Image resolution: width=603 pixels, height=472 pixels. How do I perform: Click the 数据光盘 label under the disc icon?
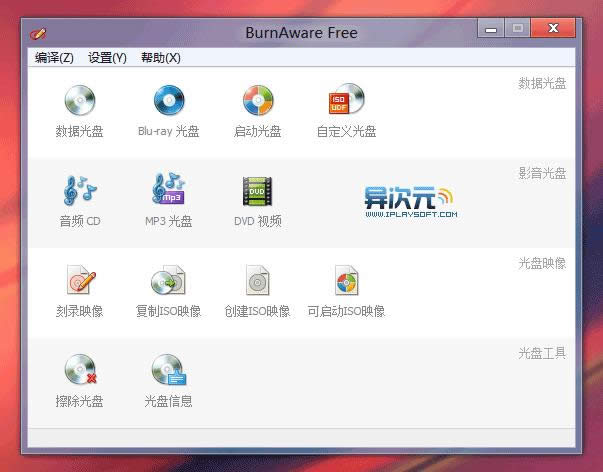pyautogui.click(x=80, y=131)
